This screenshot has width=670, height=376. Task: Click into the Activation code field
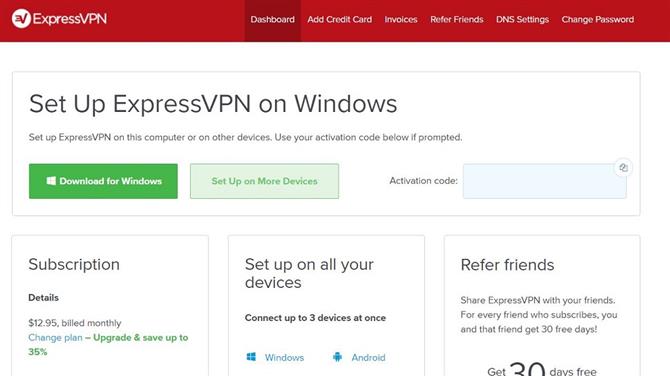(545, 181)
